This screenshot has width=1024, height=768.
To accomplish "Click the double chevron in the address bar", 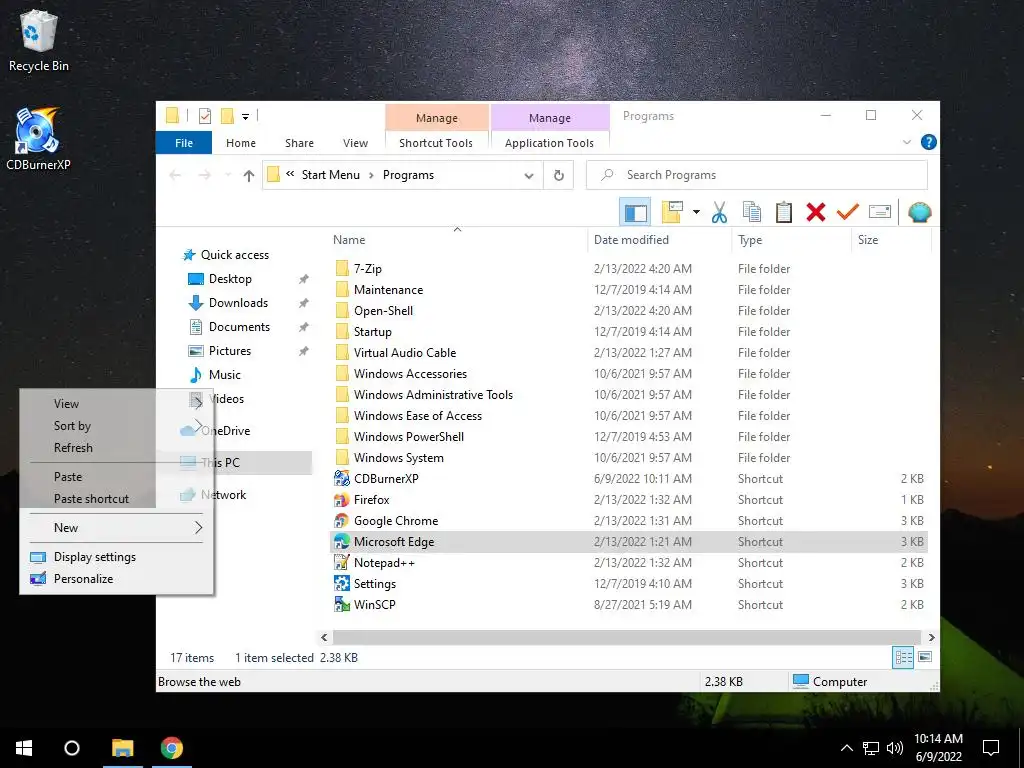I will point(290,174).
